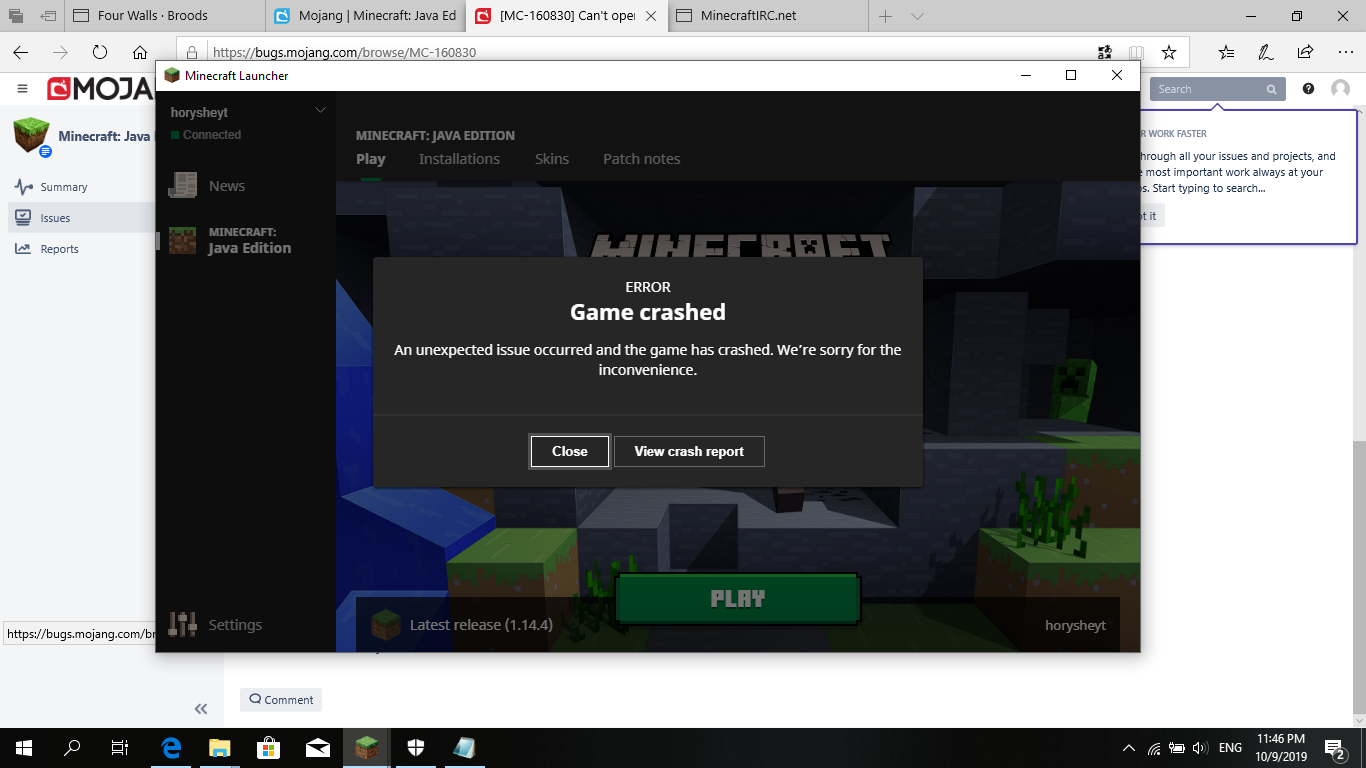Add this page to favorites with the star
The image size is (1366, 768).
pyautogui.click(x=1168, y=52)
